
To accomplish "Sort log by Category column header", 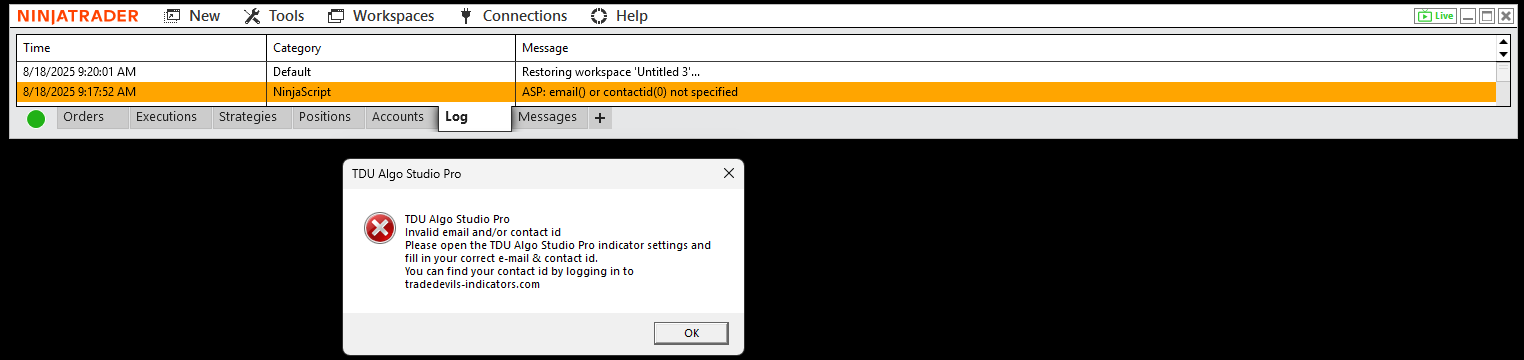I will pos(391,48).
